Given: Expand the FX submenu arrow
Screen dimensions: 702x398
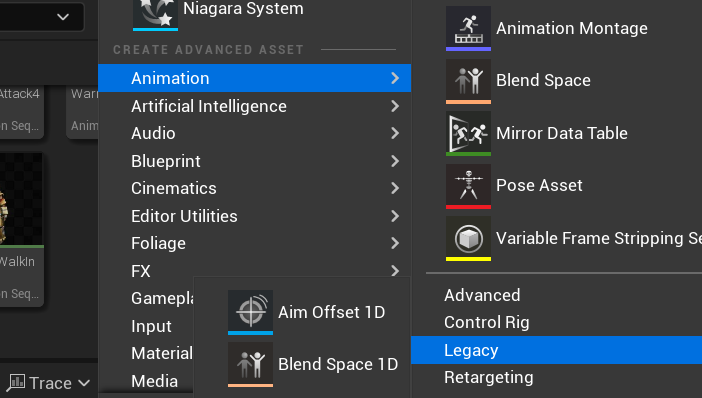Looking at the screenshot, I should (395, 271).
